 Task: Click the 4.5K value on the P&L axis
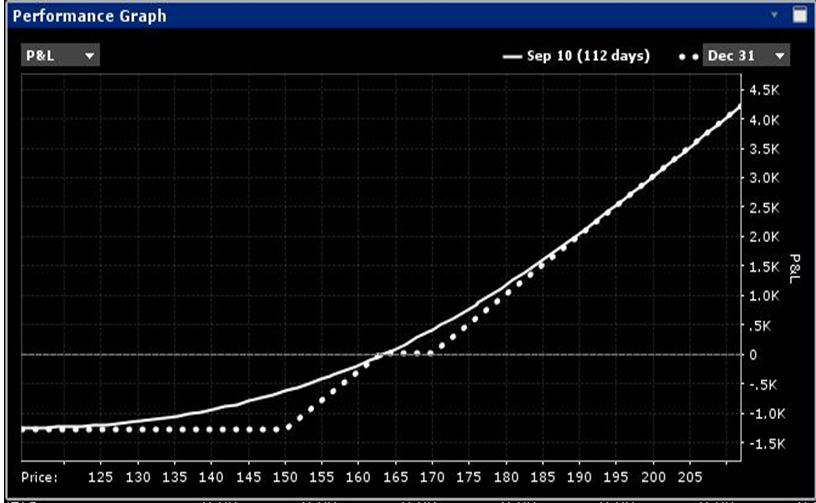coord(764,91)
